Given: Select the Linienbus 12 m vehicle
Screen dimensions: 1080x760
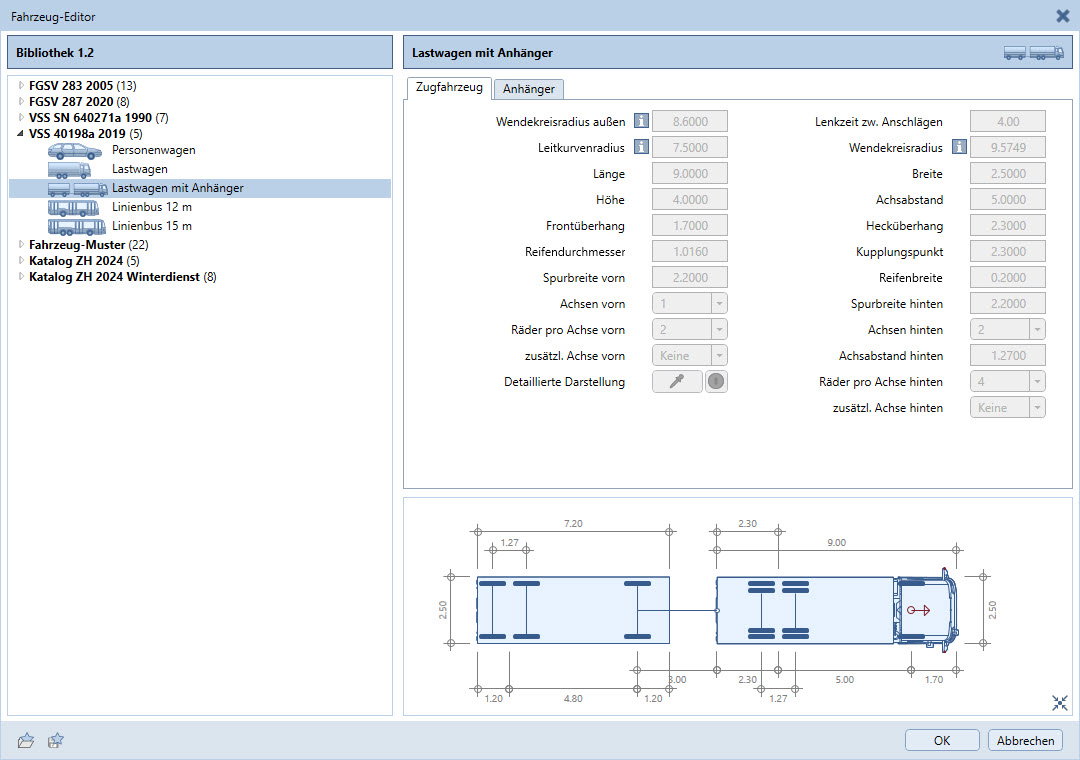Looking at the screenshot, I should pyautogui.click(x=152, y=207).
